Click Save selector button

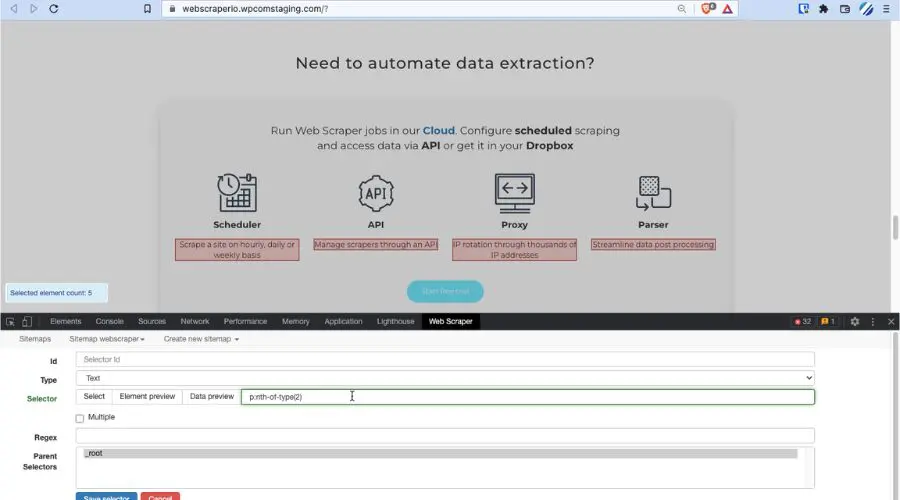(106, 497)
